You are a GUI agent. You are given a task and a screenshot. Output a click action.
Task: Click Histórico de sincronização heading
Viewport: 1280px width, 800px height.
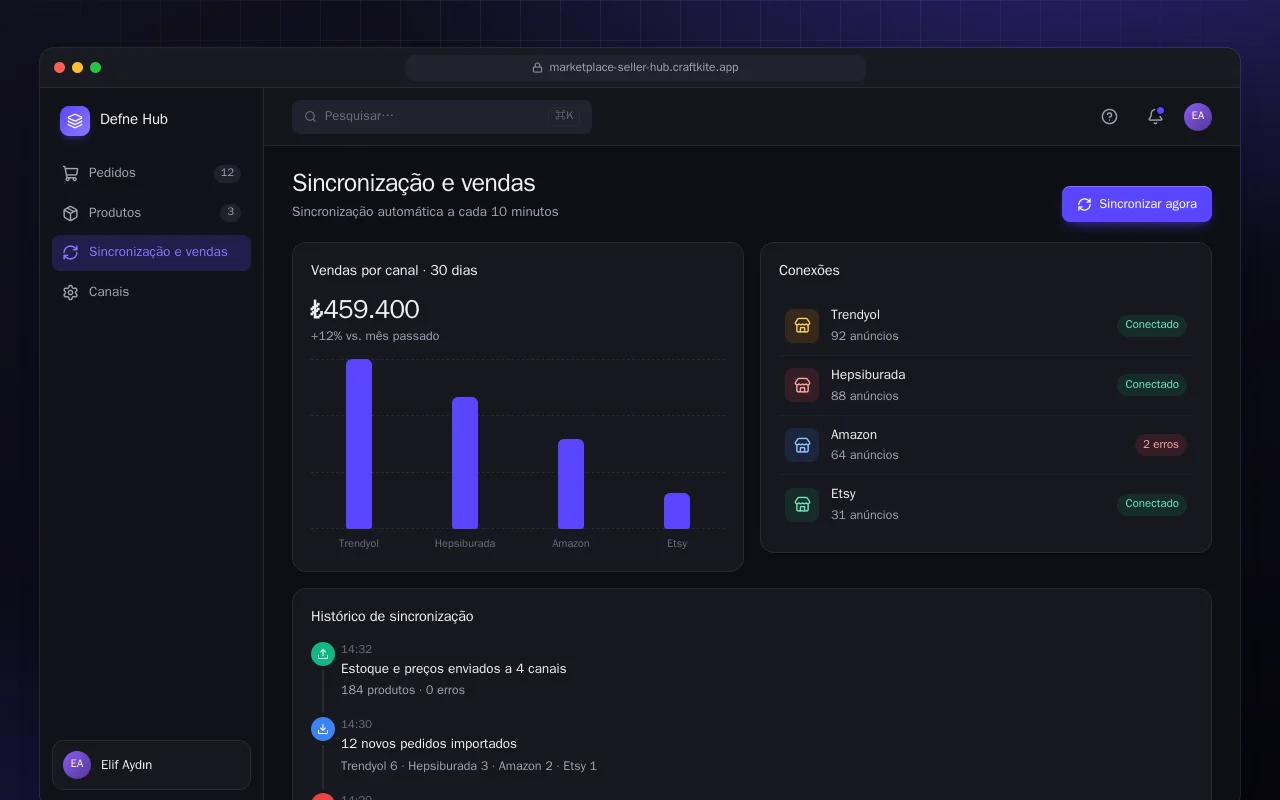(392, 617)
